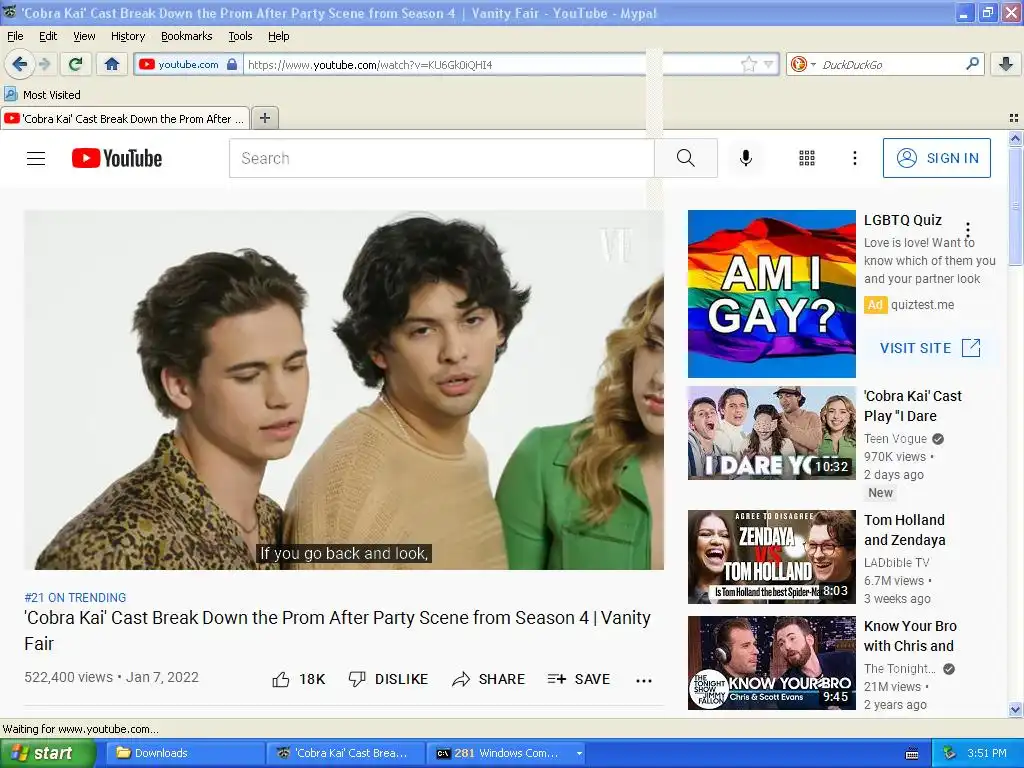
Task: Bookmark page with the star icon
Action: click(x=748, y=64)
